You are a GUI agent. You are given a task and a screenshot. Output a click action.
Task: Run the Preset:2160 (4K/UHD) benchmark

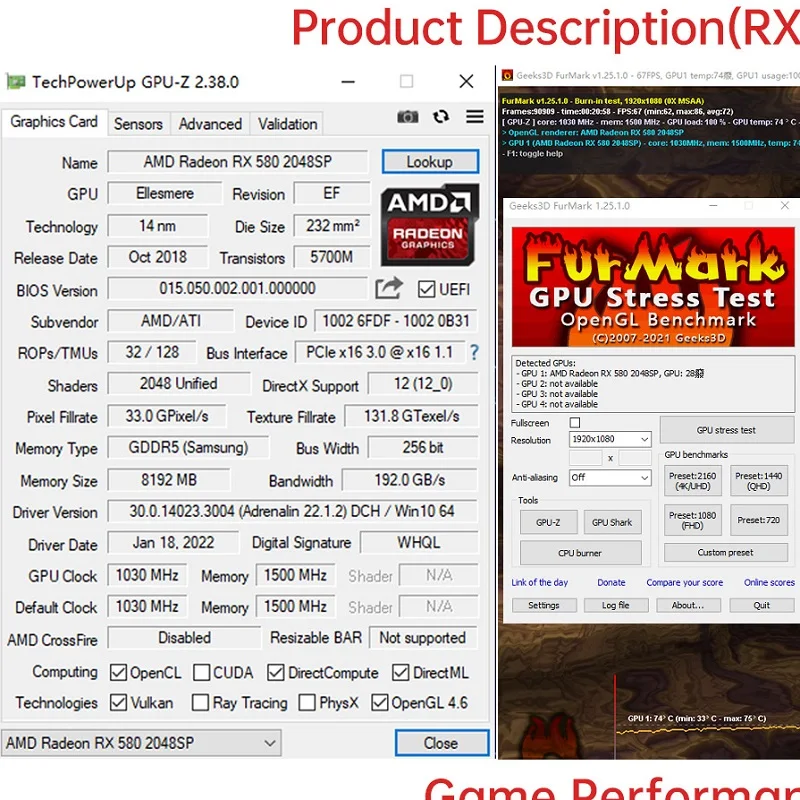692,481
